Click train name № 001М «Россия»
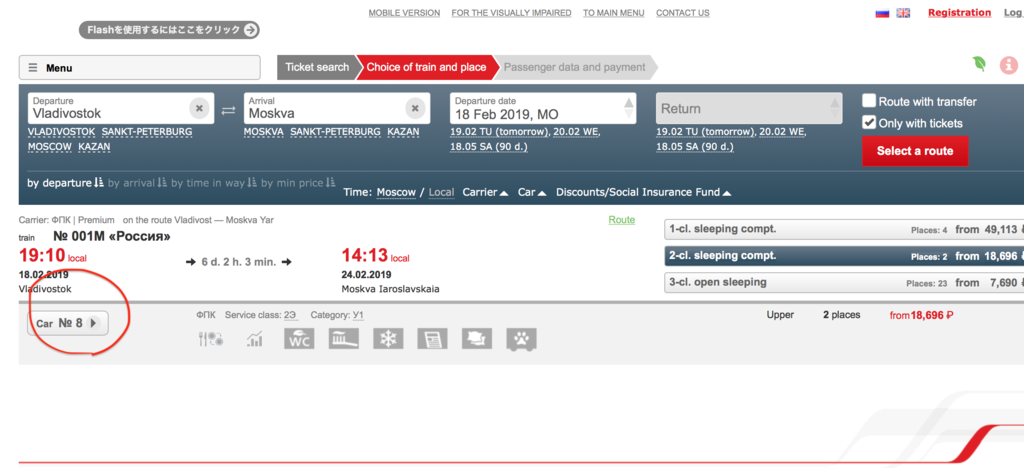 click(x=112, y=236)
